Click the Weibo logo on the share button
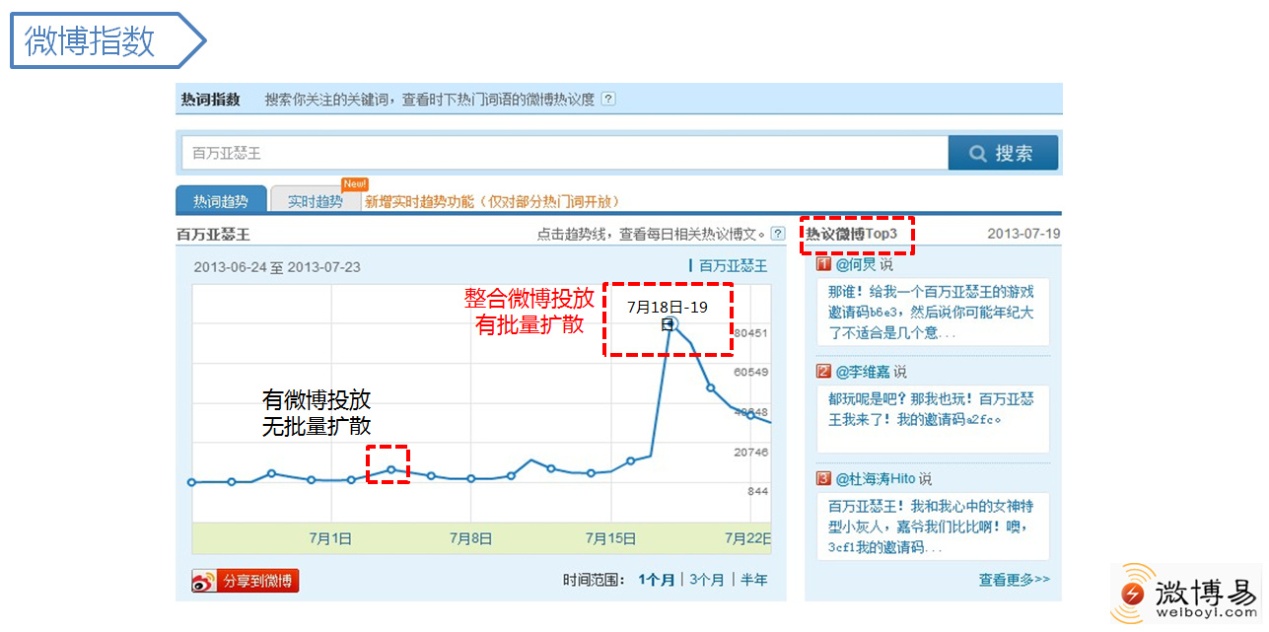The image size is (1269, 632). click(205, 580)
